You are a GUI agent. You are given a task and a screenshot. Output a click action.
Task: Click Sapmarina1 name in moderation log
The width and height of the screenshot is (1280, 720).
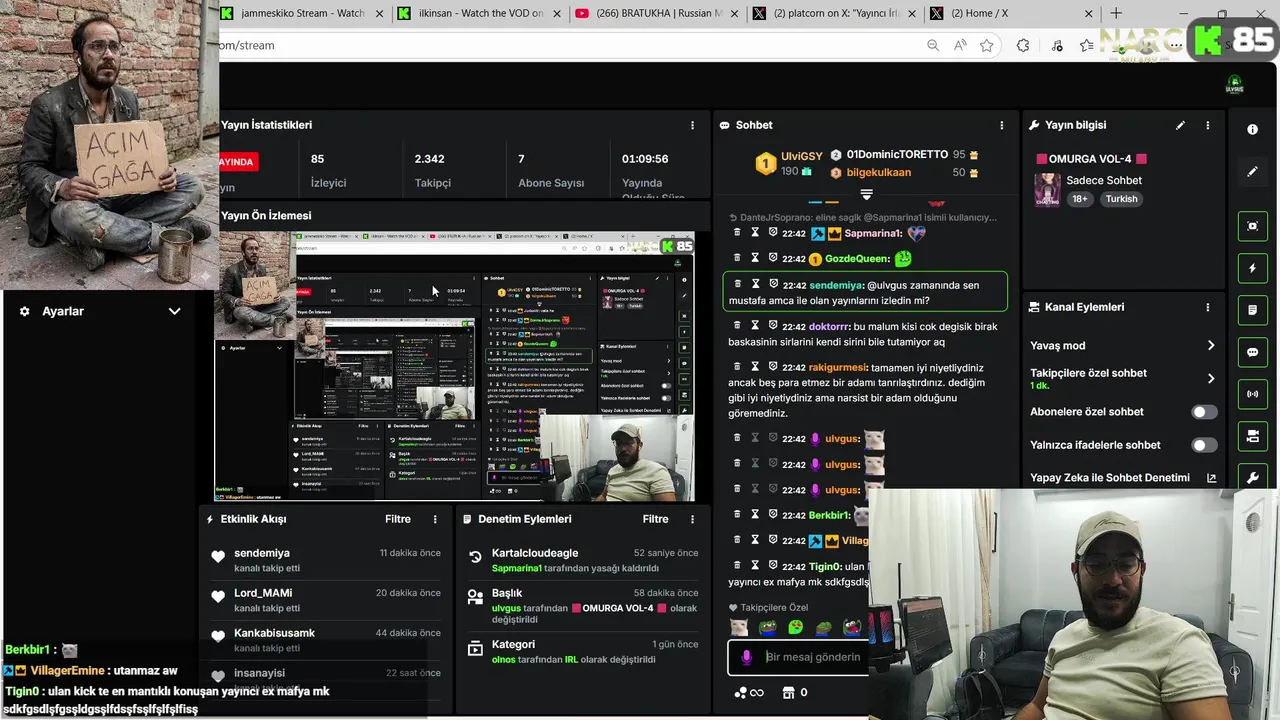tap(516, 568)
